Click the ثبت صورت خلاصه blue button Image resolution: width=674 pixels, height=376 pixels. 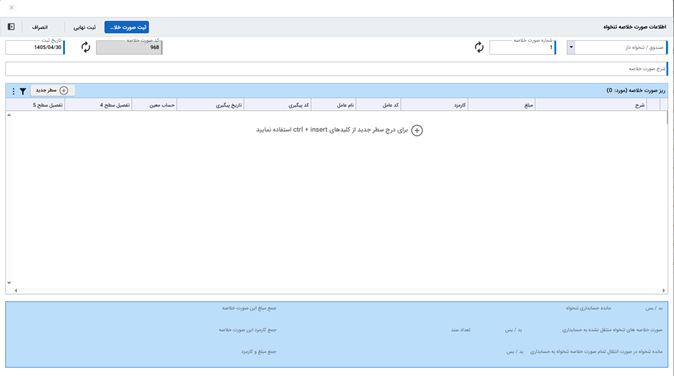pos(127,27)
